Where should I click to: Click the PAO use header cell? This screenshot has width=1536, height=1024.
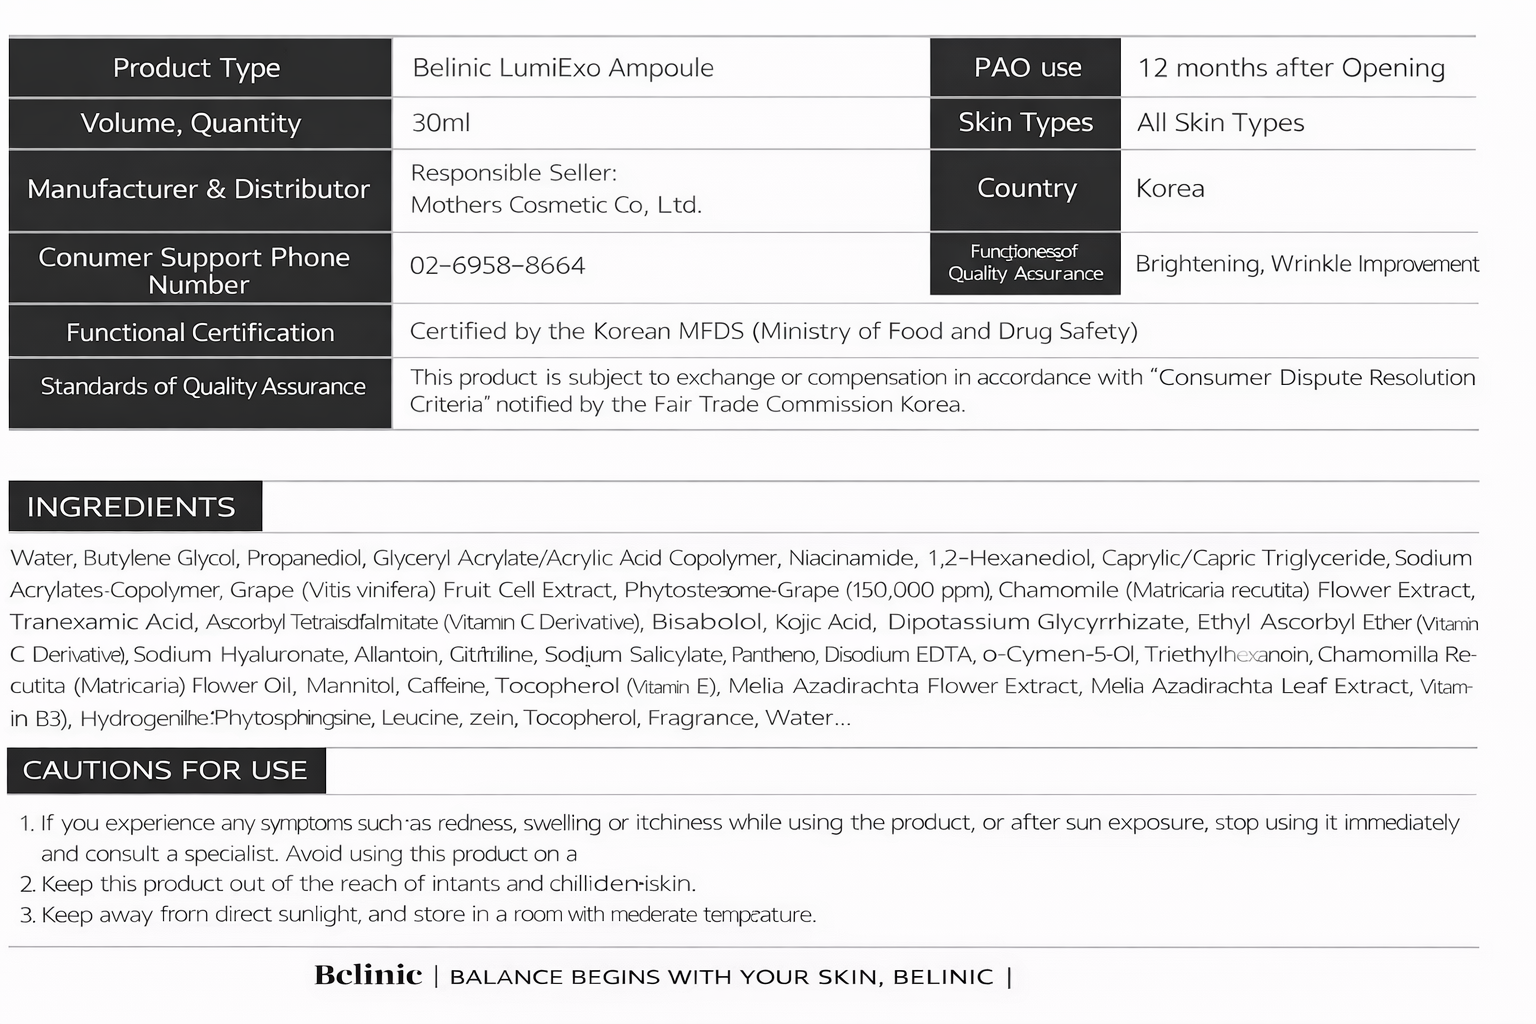tap(1027, 68)
